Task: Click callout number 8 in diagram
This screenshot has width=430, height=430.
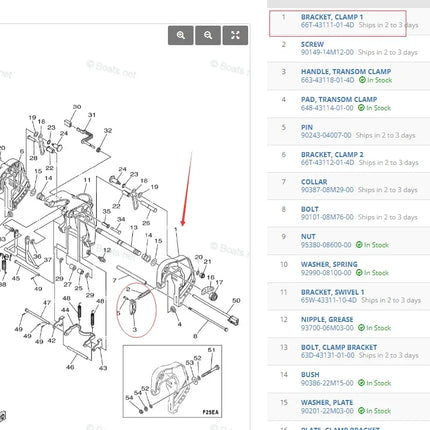Action: [195, 336]
